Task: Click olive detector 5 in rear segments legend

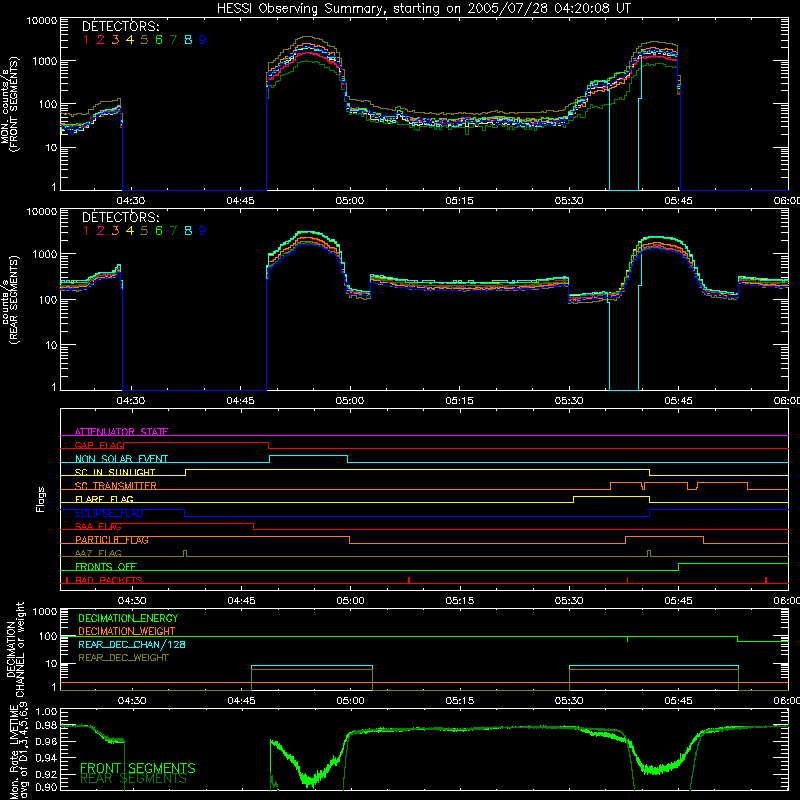Action: [x=144, y=231]
